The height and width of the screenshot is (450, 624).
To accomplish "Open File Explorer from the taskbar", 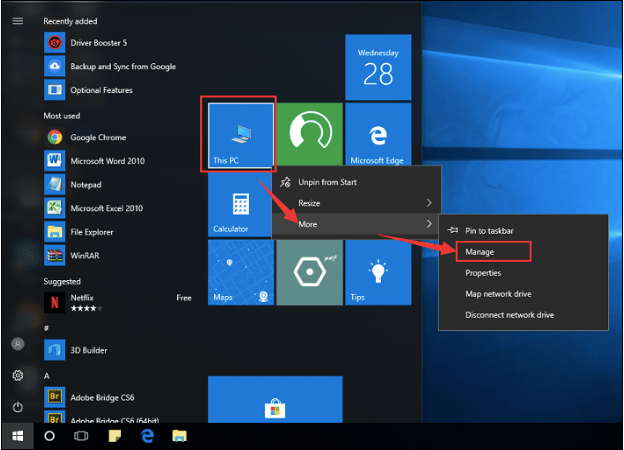I will click(179, 436).
